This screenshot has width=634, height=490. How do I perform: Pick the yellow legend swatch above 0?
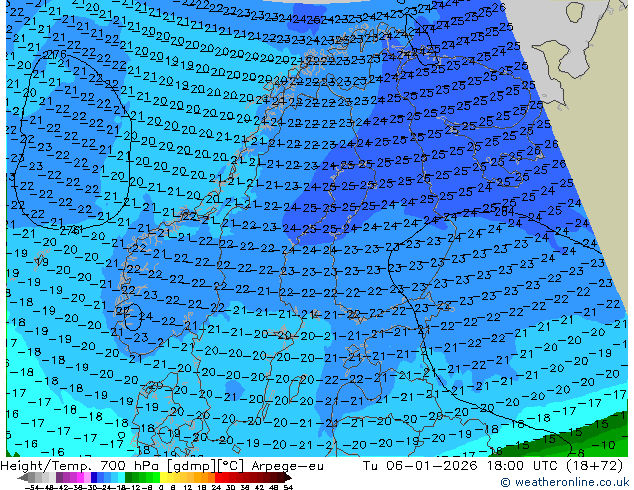(x=163, y=477)
